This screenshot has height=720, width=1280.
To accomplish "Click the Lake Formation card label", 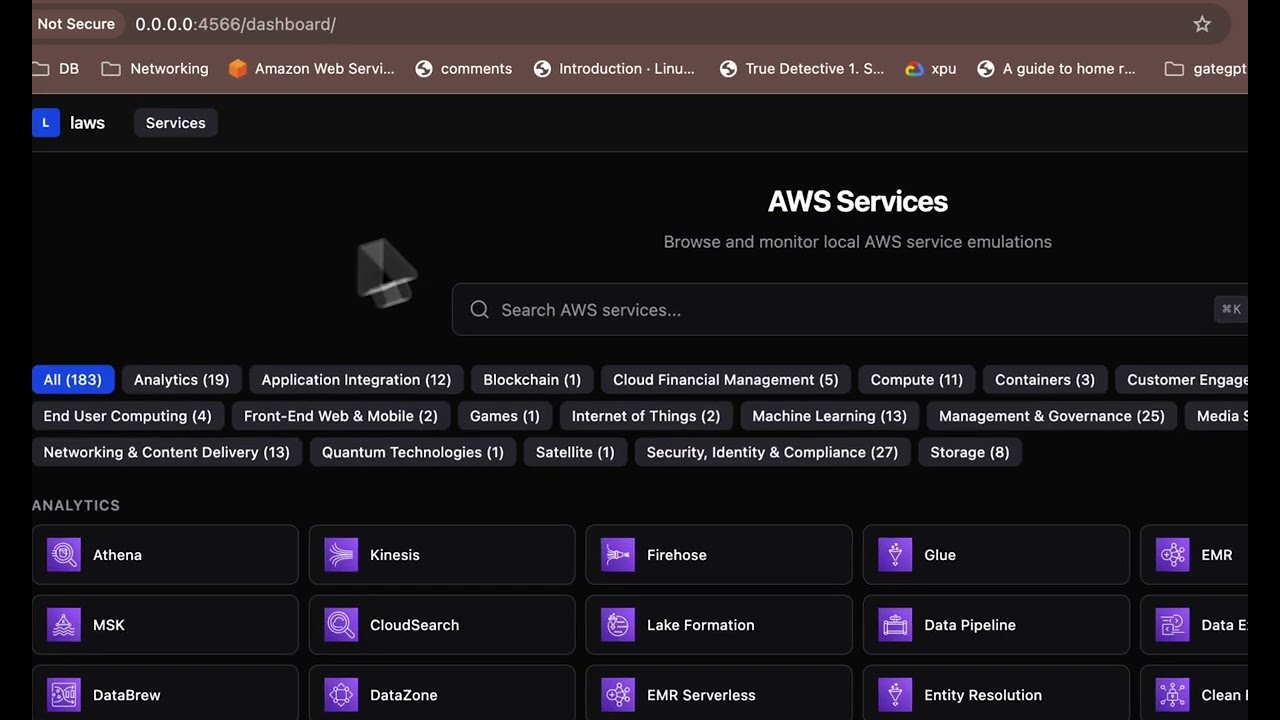I will [701, 625].
